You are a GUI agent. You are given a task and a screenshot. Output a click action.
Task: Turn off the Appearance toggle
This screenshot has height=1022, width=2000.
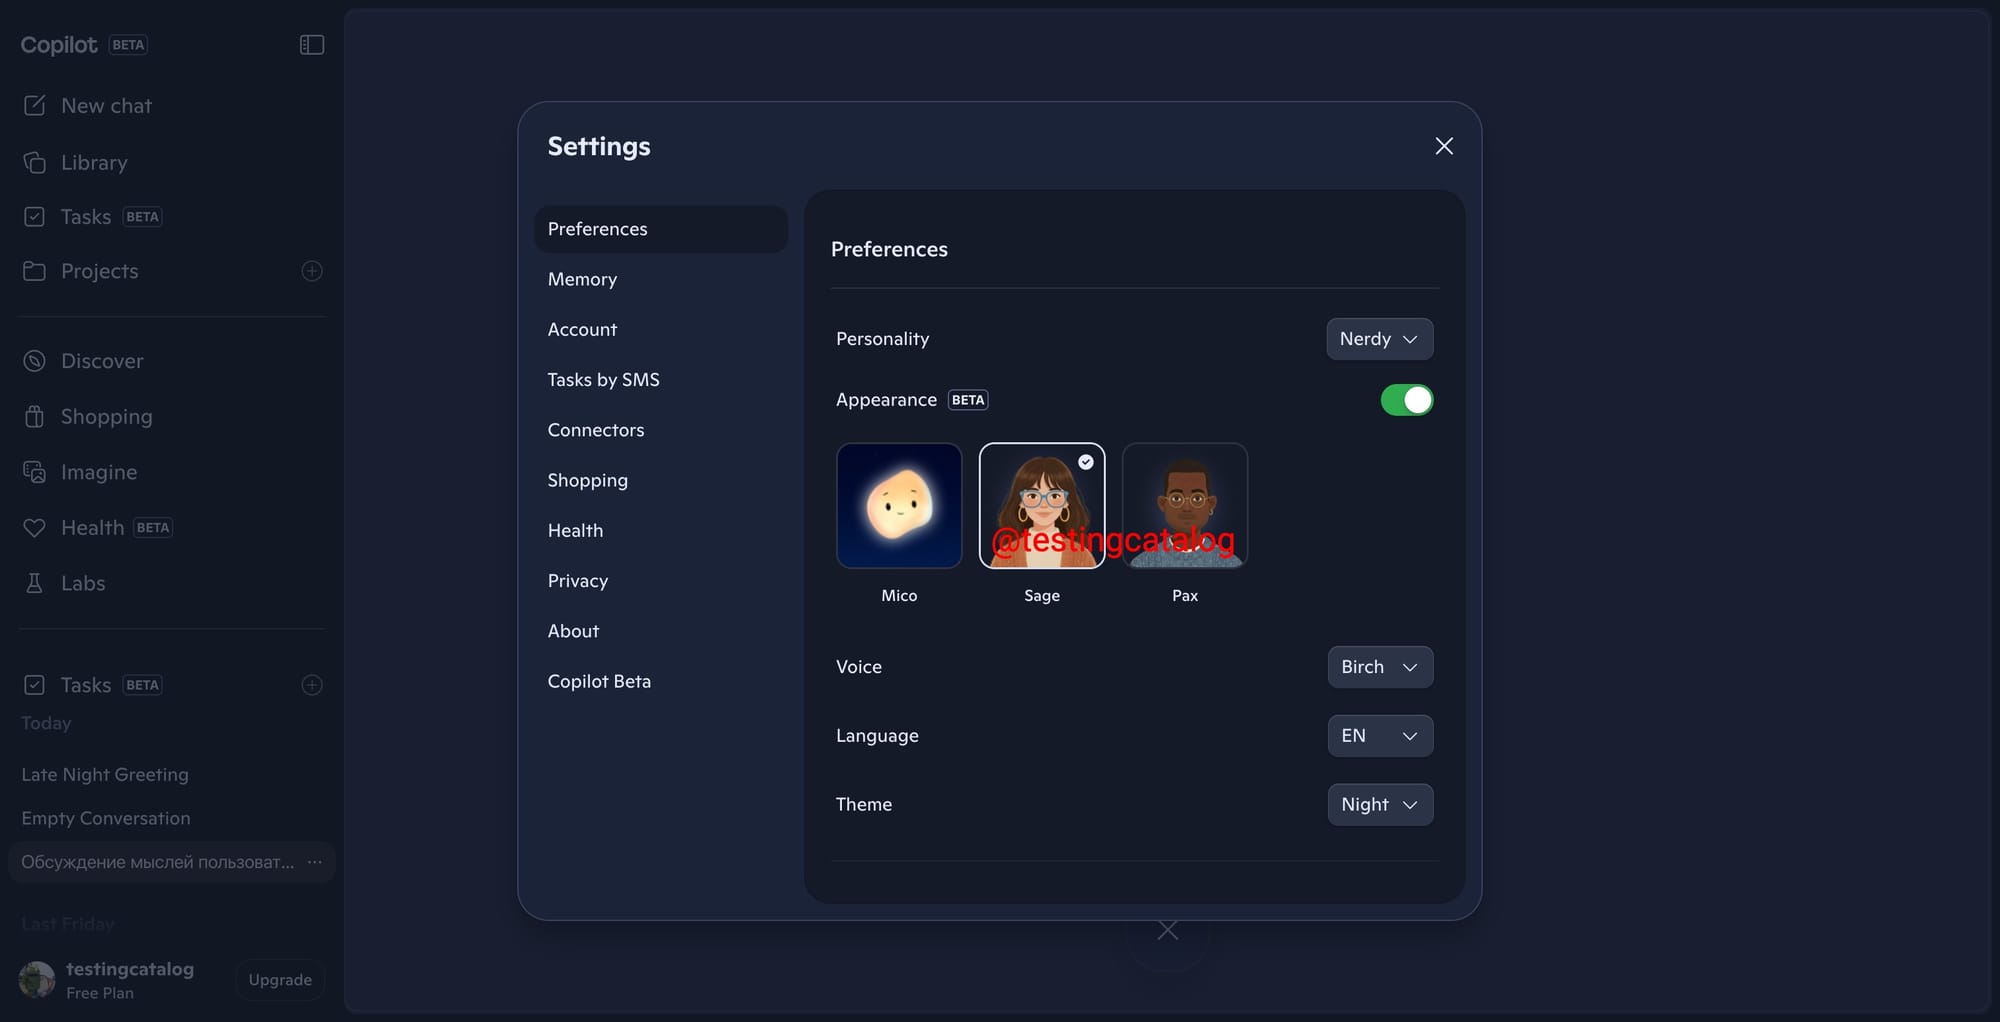tap(1406, 400)
